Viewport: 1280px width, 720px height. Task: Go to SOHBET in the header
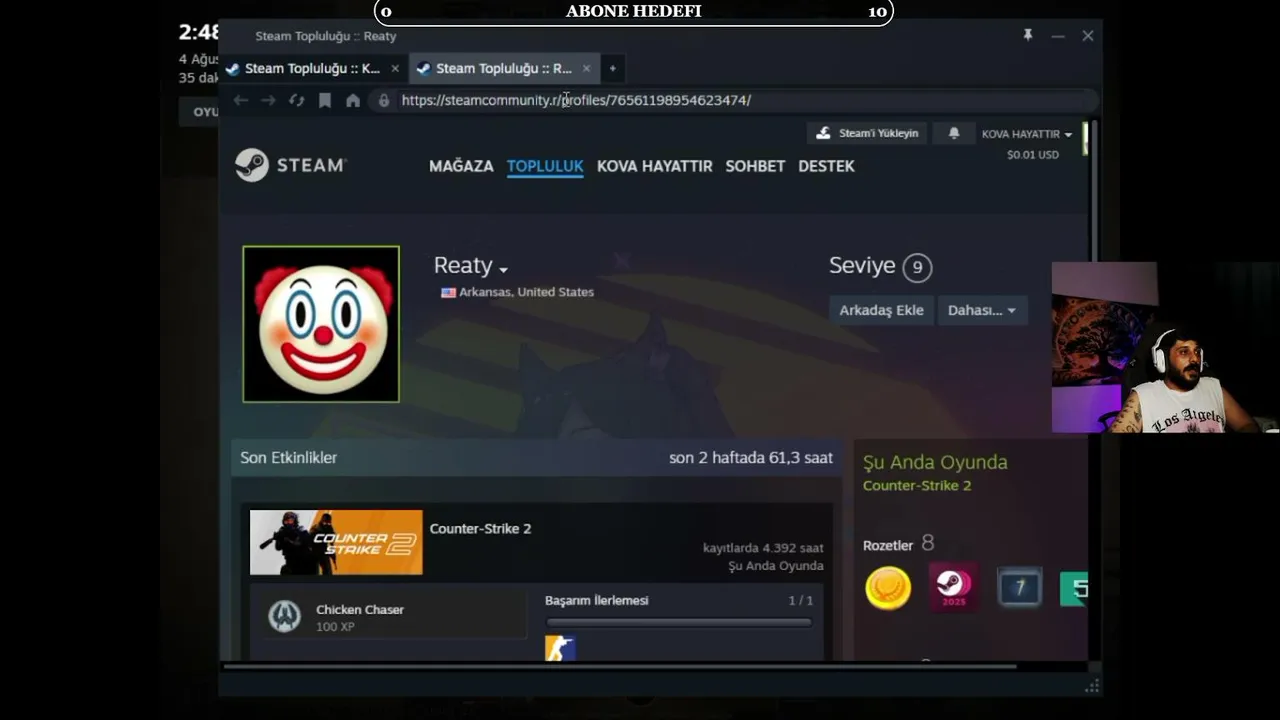pyautogui.click(x=755, y=166)
